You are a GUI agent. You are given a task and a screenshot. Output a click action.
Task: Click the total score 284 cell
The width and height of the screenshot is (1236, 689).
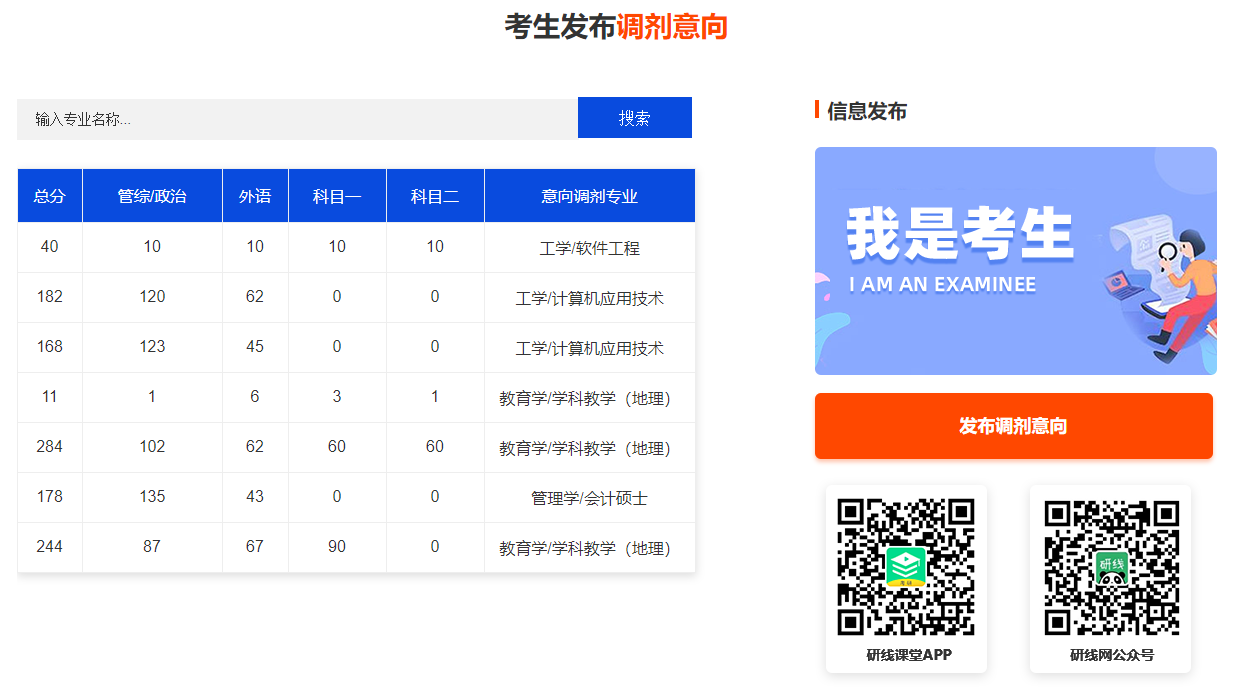click(49, 447)
